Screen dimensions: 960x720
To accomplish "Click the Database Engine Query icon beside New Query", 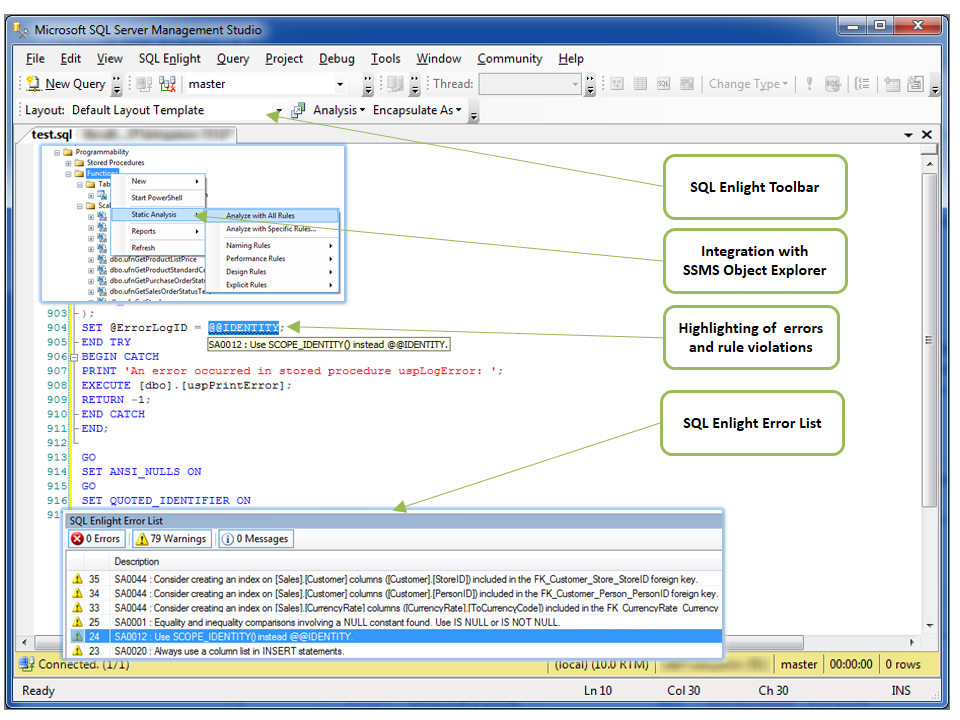I will (144, 84).
